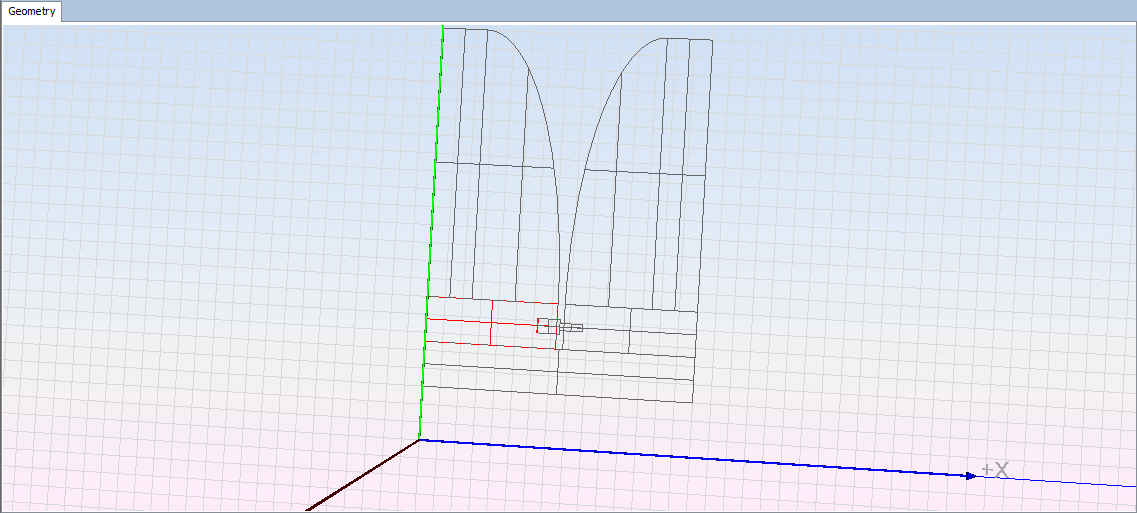
Task: Click the +X axis label
Action: click(995, 469)
